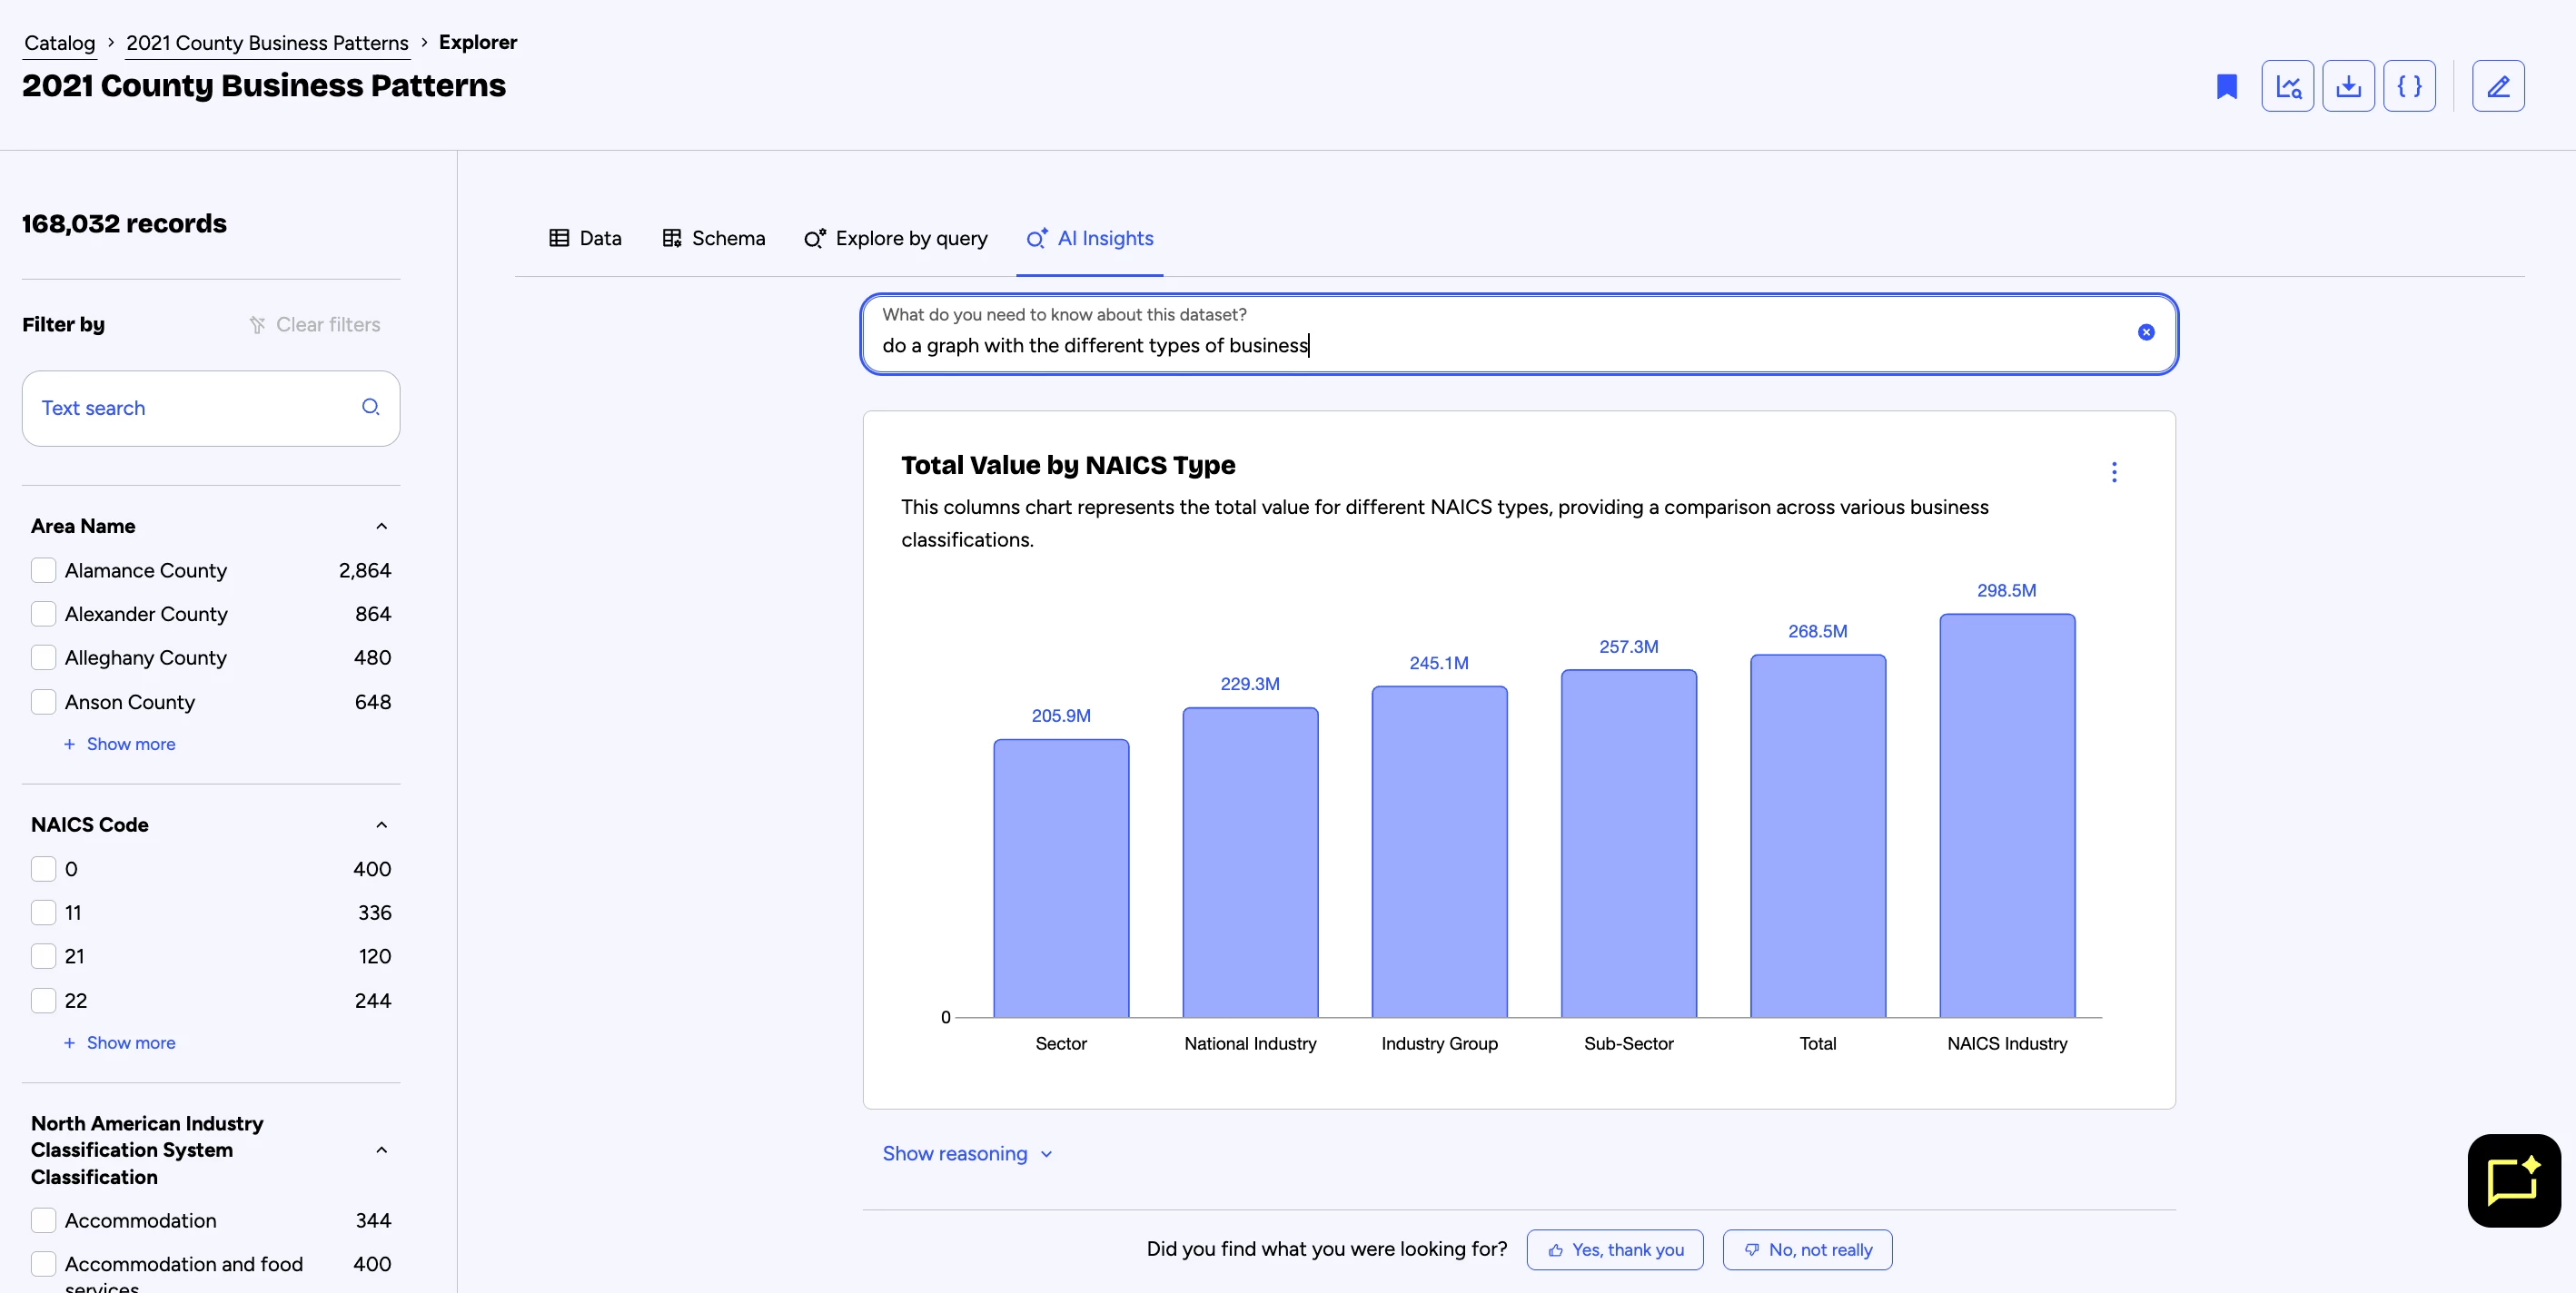The height and width of the screenshot is (1293, 2576).
Task: Click the text search magnifier icon
Action: click(x=370, y=407)
